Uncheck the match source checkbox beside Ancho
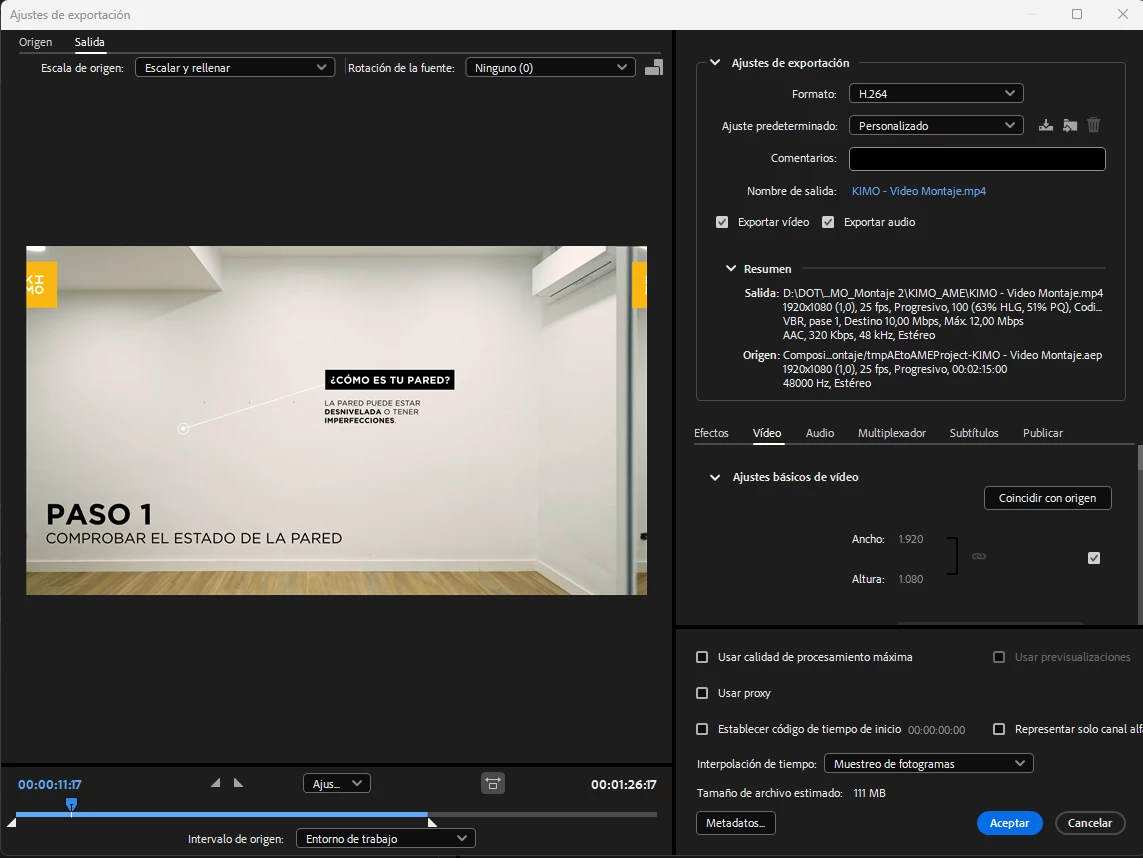 (x=1094, y=558)
